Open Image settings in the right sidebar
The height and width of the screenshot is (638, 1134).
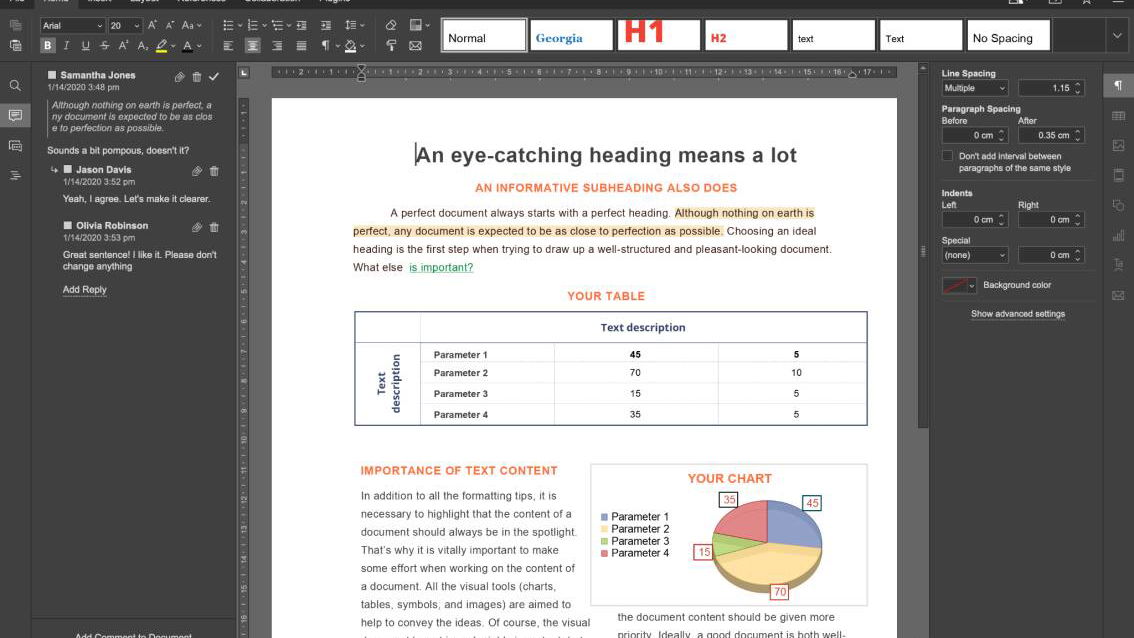pyautogui.click(x=1117, y=144)
